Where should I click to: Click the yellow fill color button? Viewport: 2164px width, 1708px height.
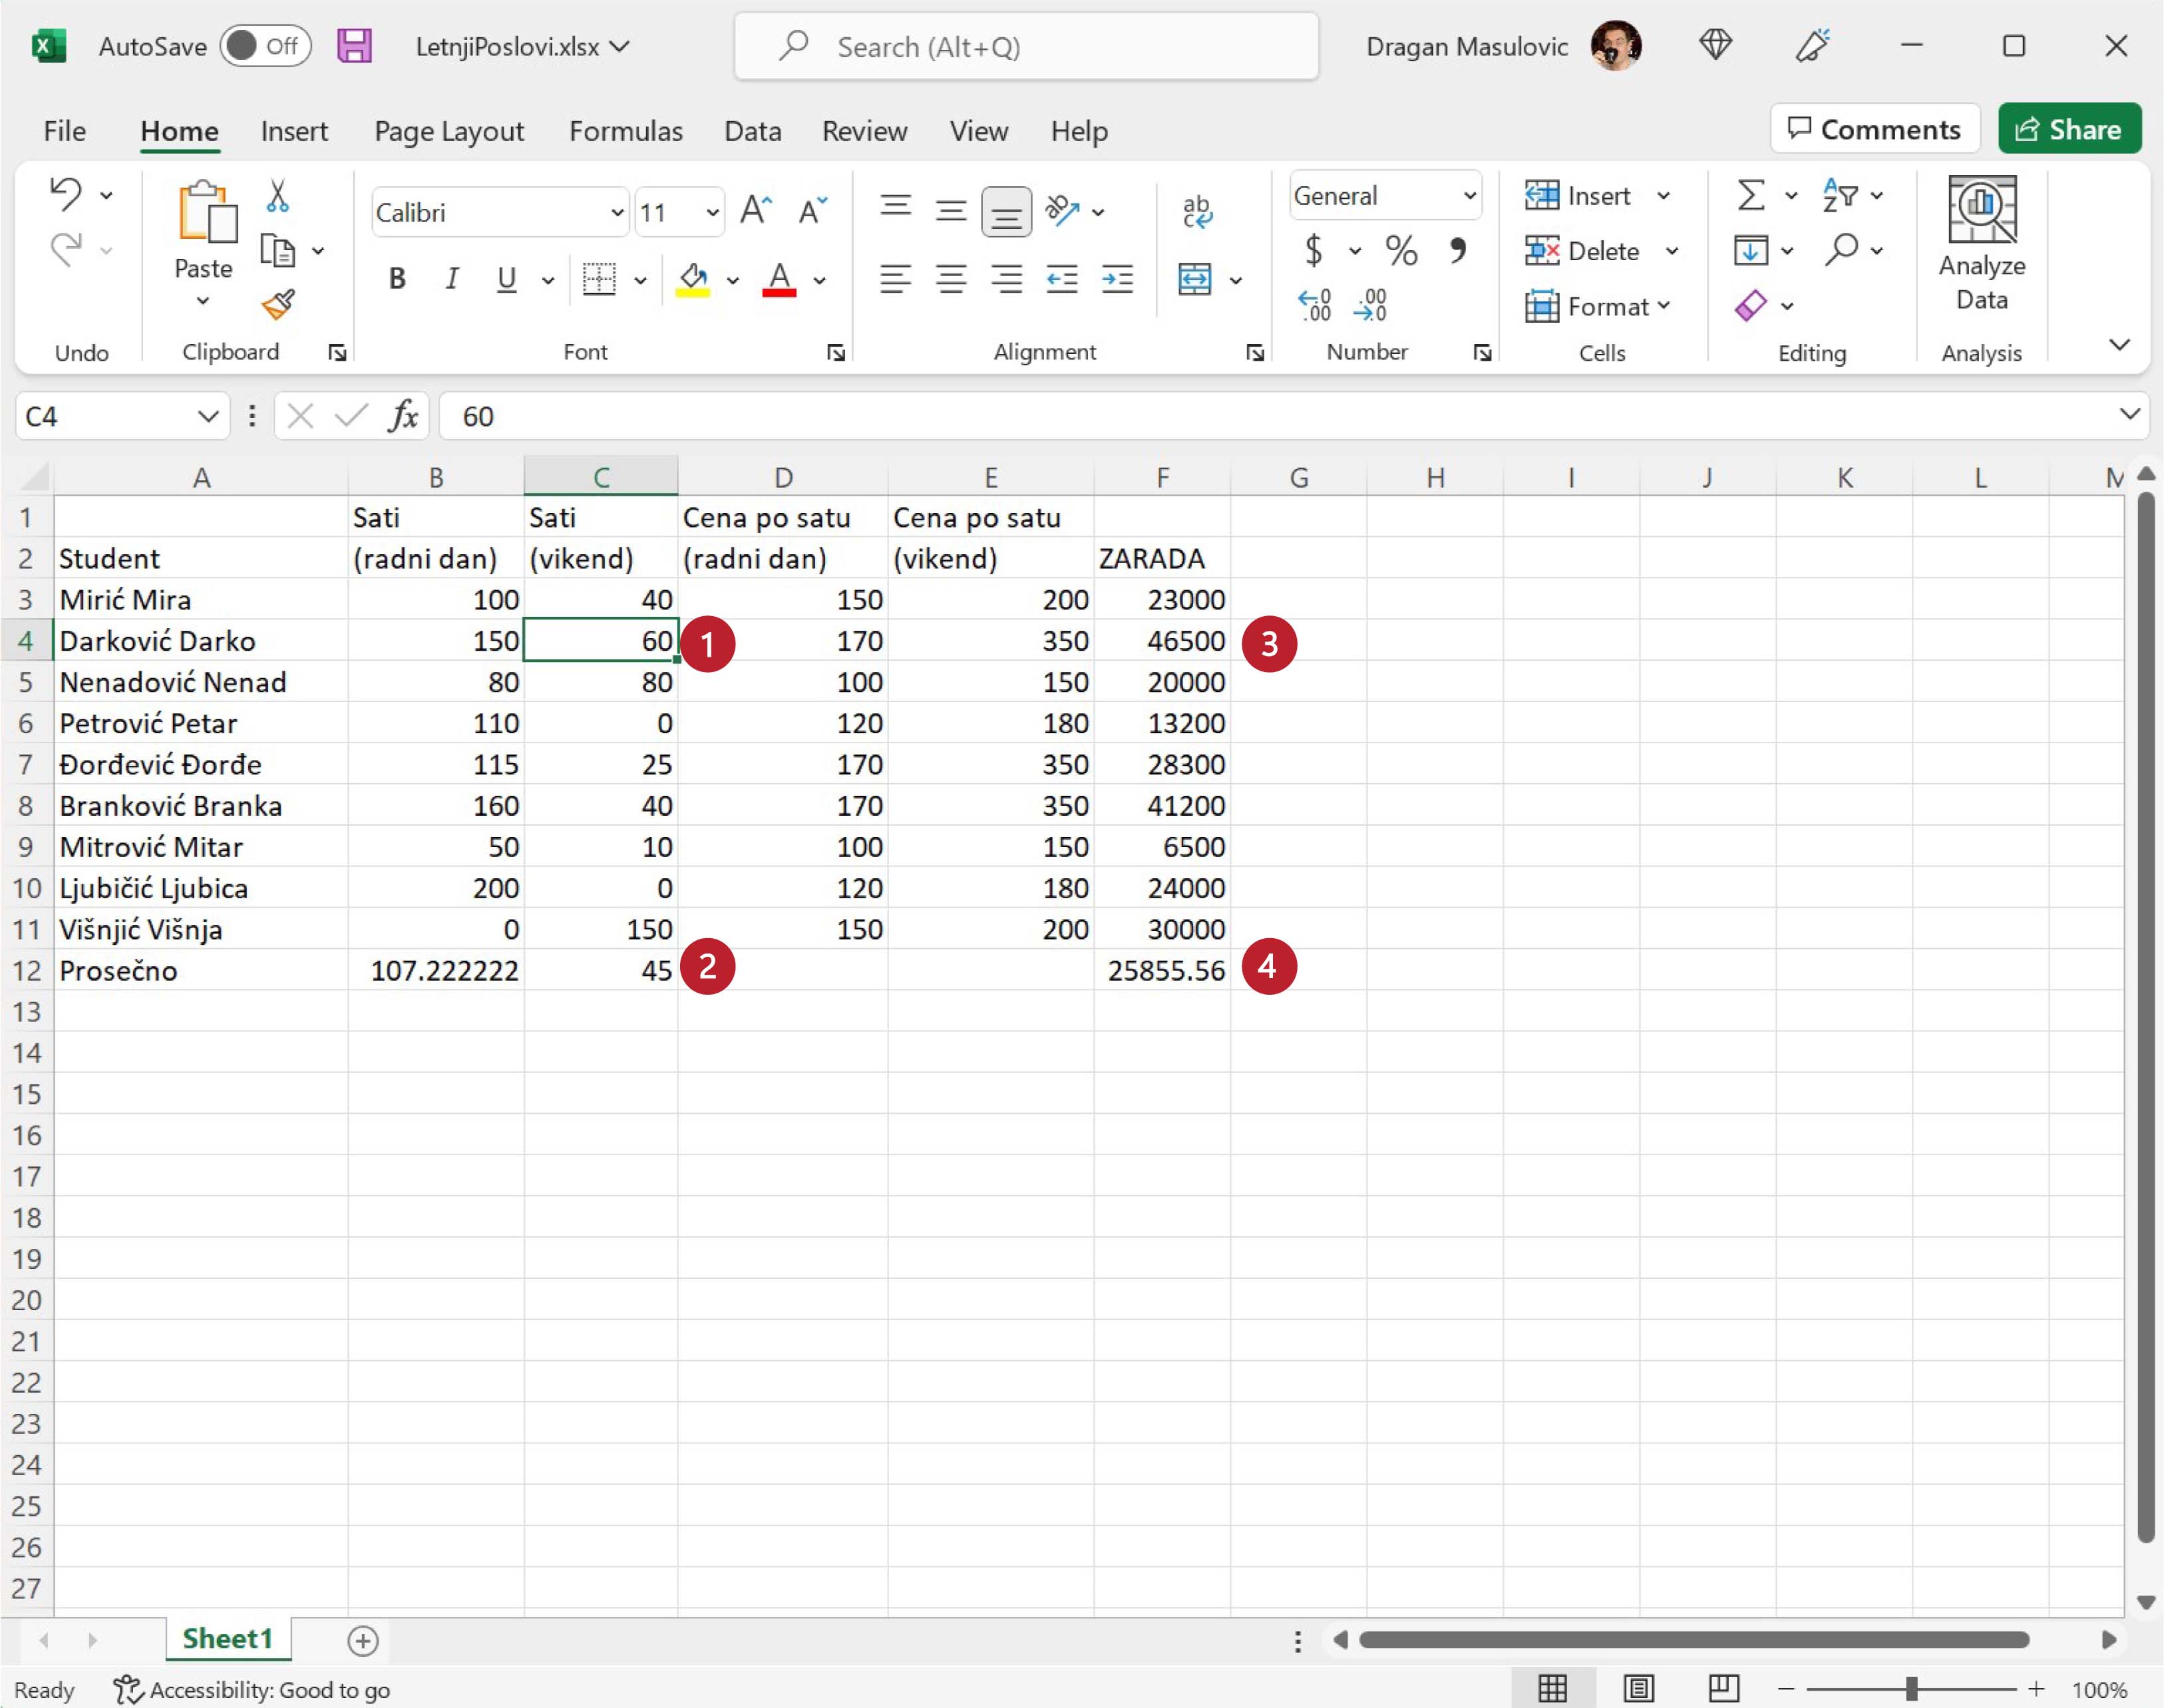(693, 279)
